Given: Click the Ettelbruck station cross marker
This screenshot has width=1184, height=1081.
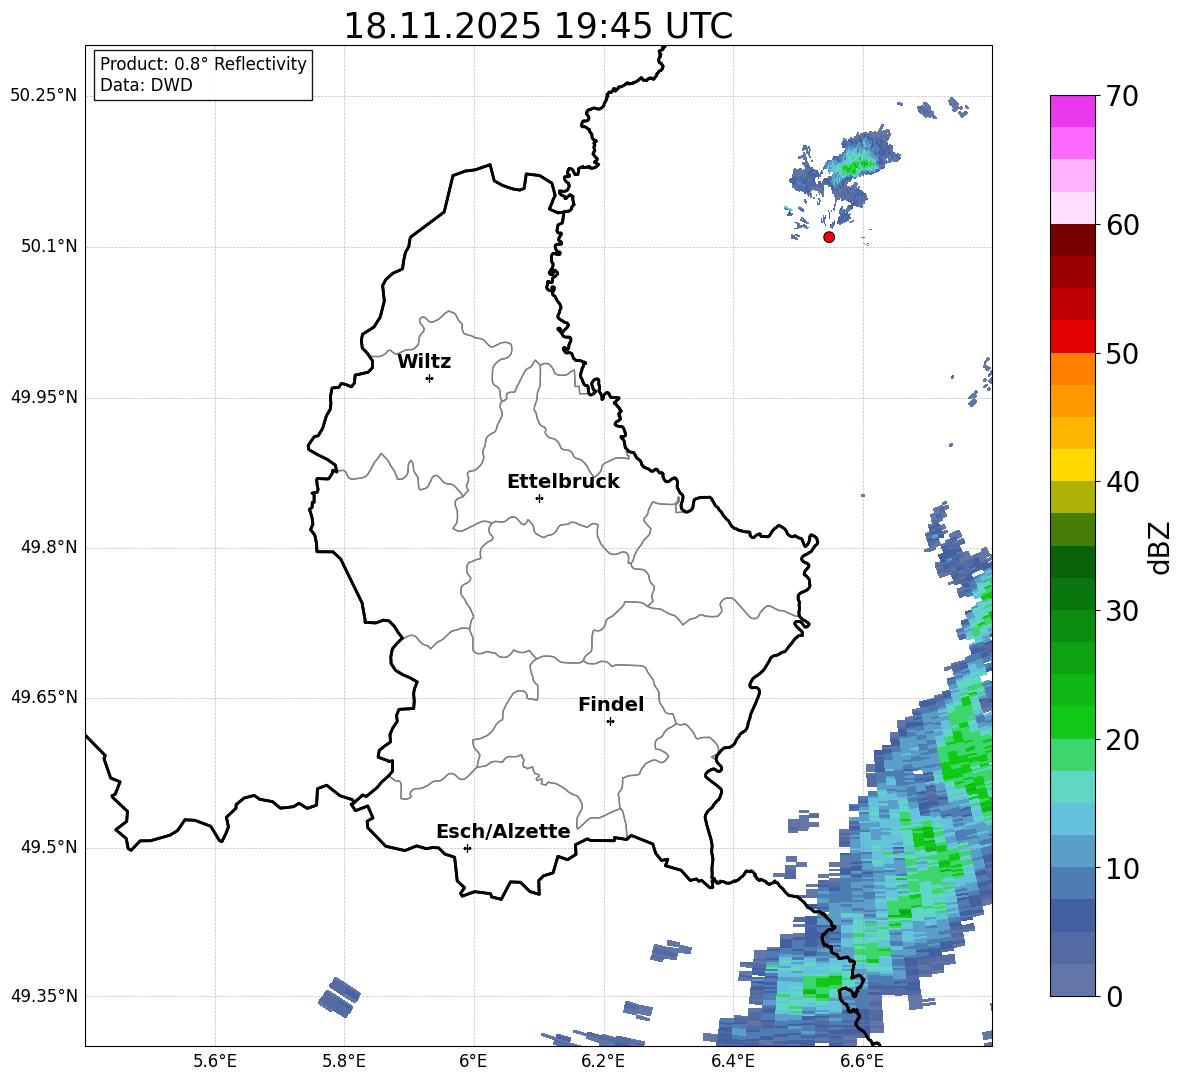Looking at the screenshot, I should 539,498.
